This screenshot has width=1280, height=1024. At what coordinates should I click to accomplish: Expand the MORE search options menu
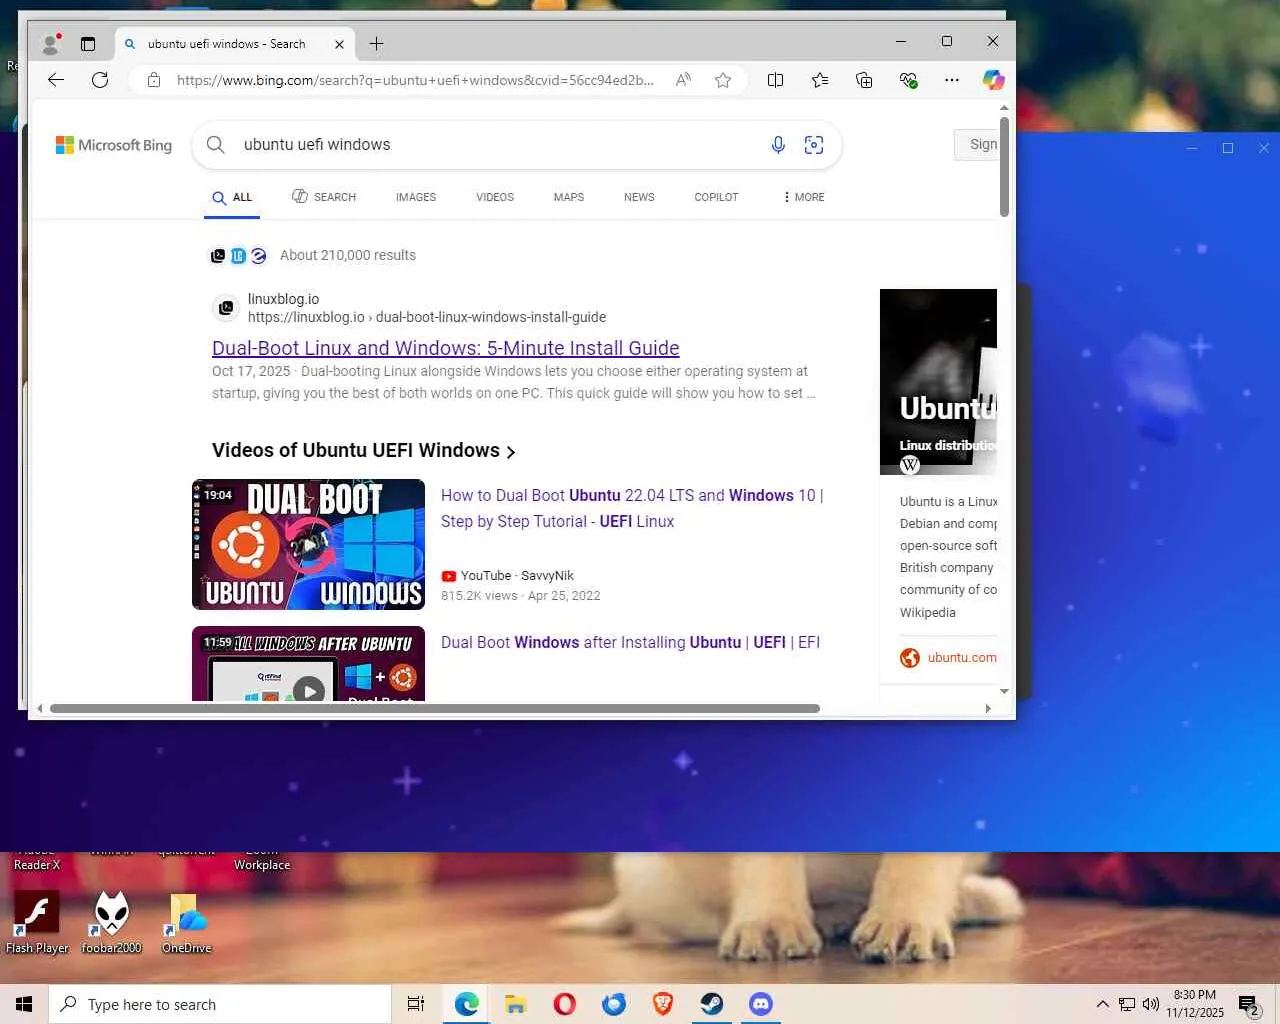804,197
